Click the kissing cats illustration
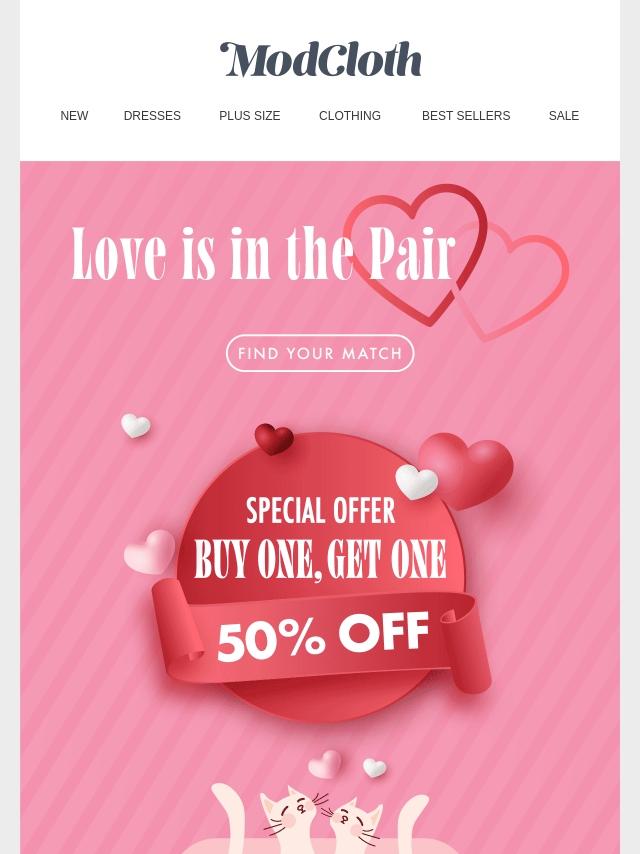This screenshot has height=854, width=640. tap(320, 819)
